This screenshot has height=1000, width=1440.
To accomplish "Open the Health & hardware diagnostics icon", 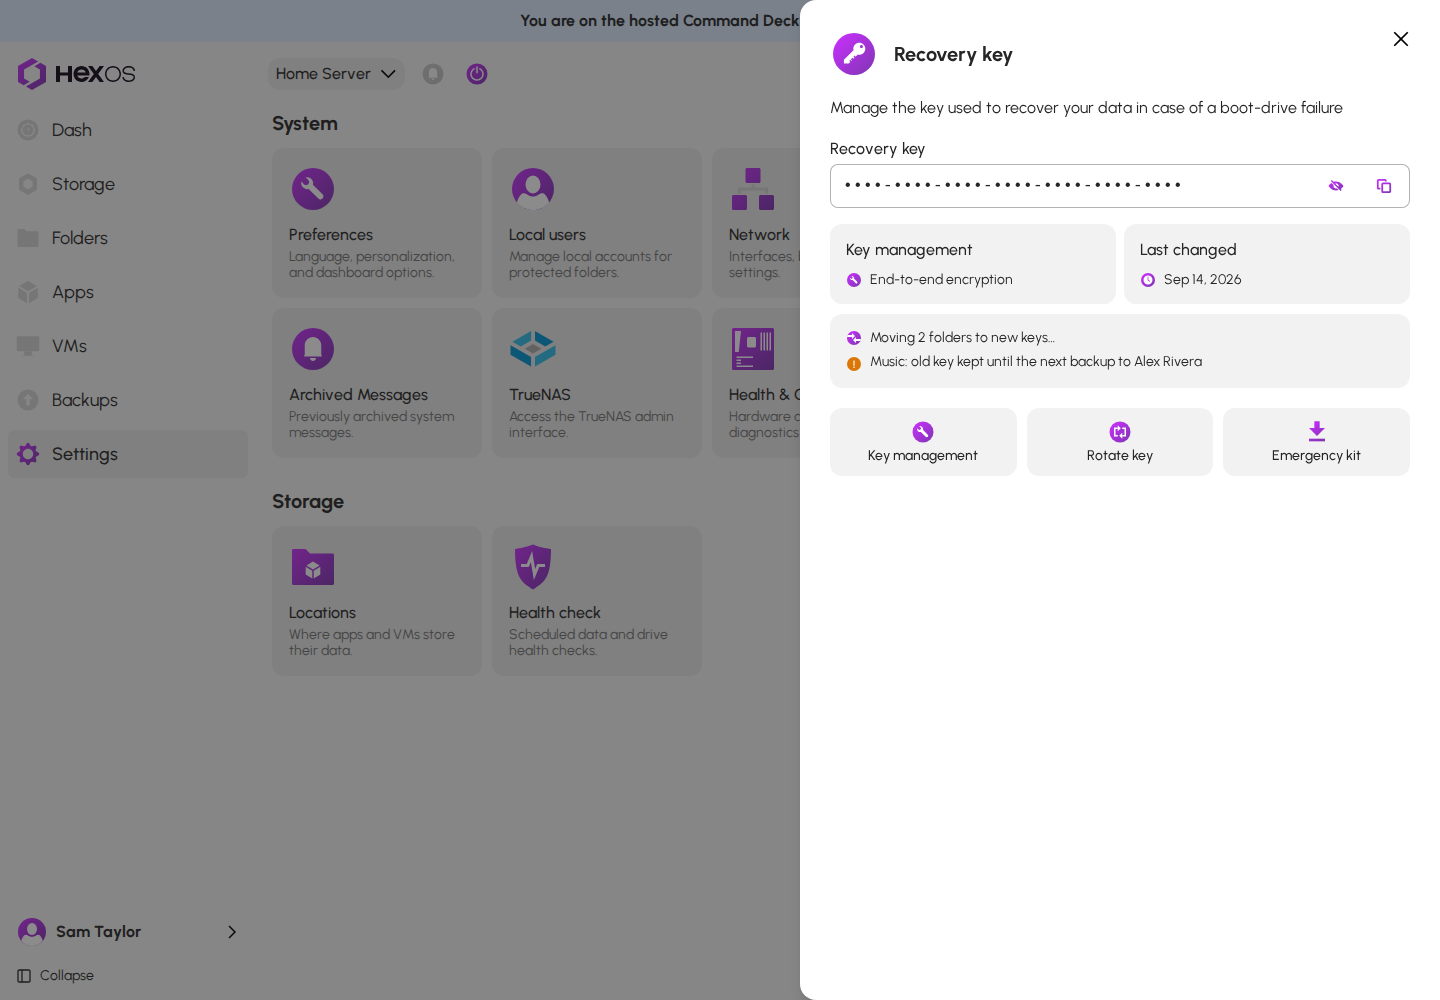I will tap(753, 349).
